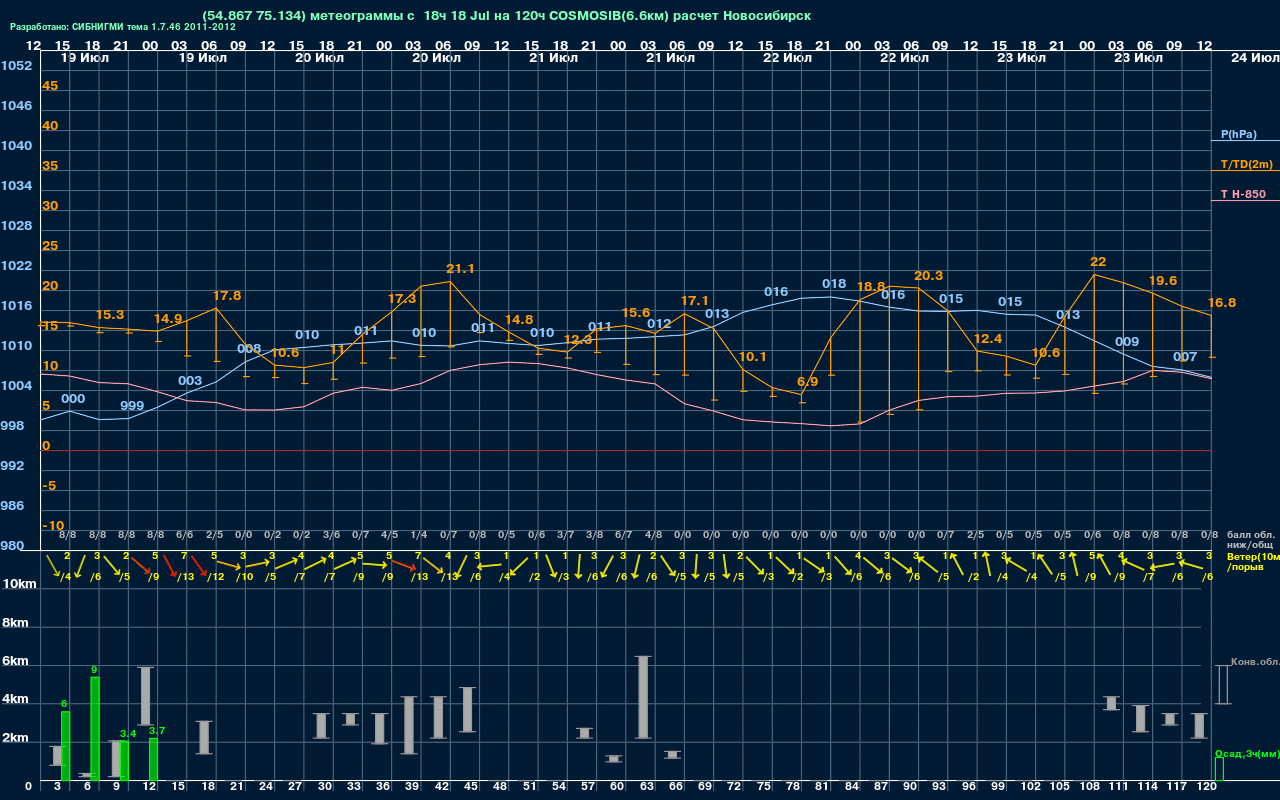Click the green precipitation bar labeled 9
This screenshot has width=1280, height=800.
[95, 728]
